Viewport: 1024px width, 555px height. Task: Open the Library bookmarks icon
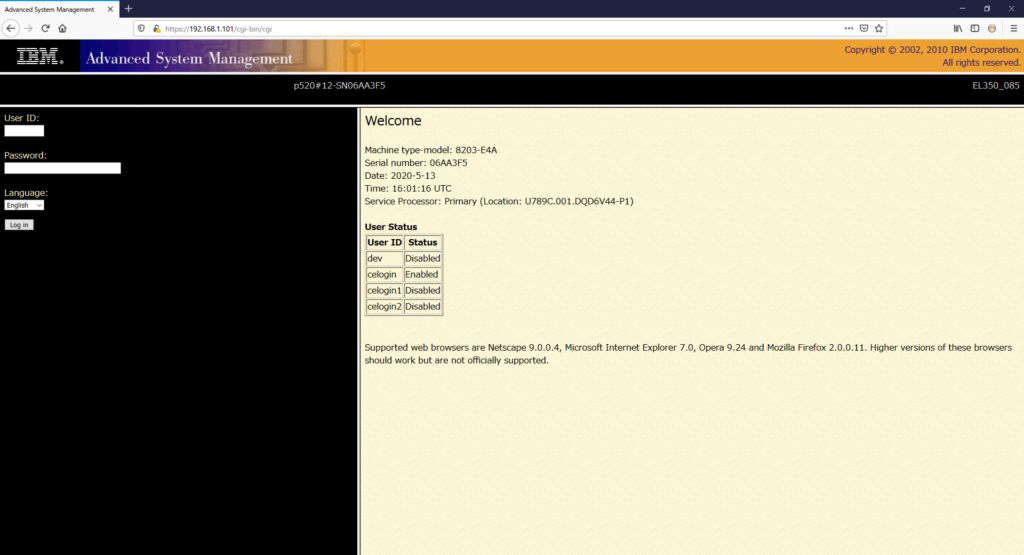point(957,28)
